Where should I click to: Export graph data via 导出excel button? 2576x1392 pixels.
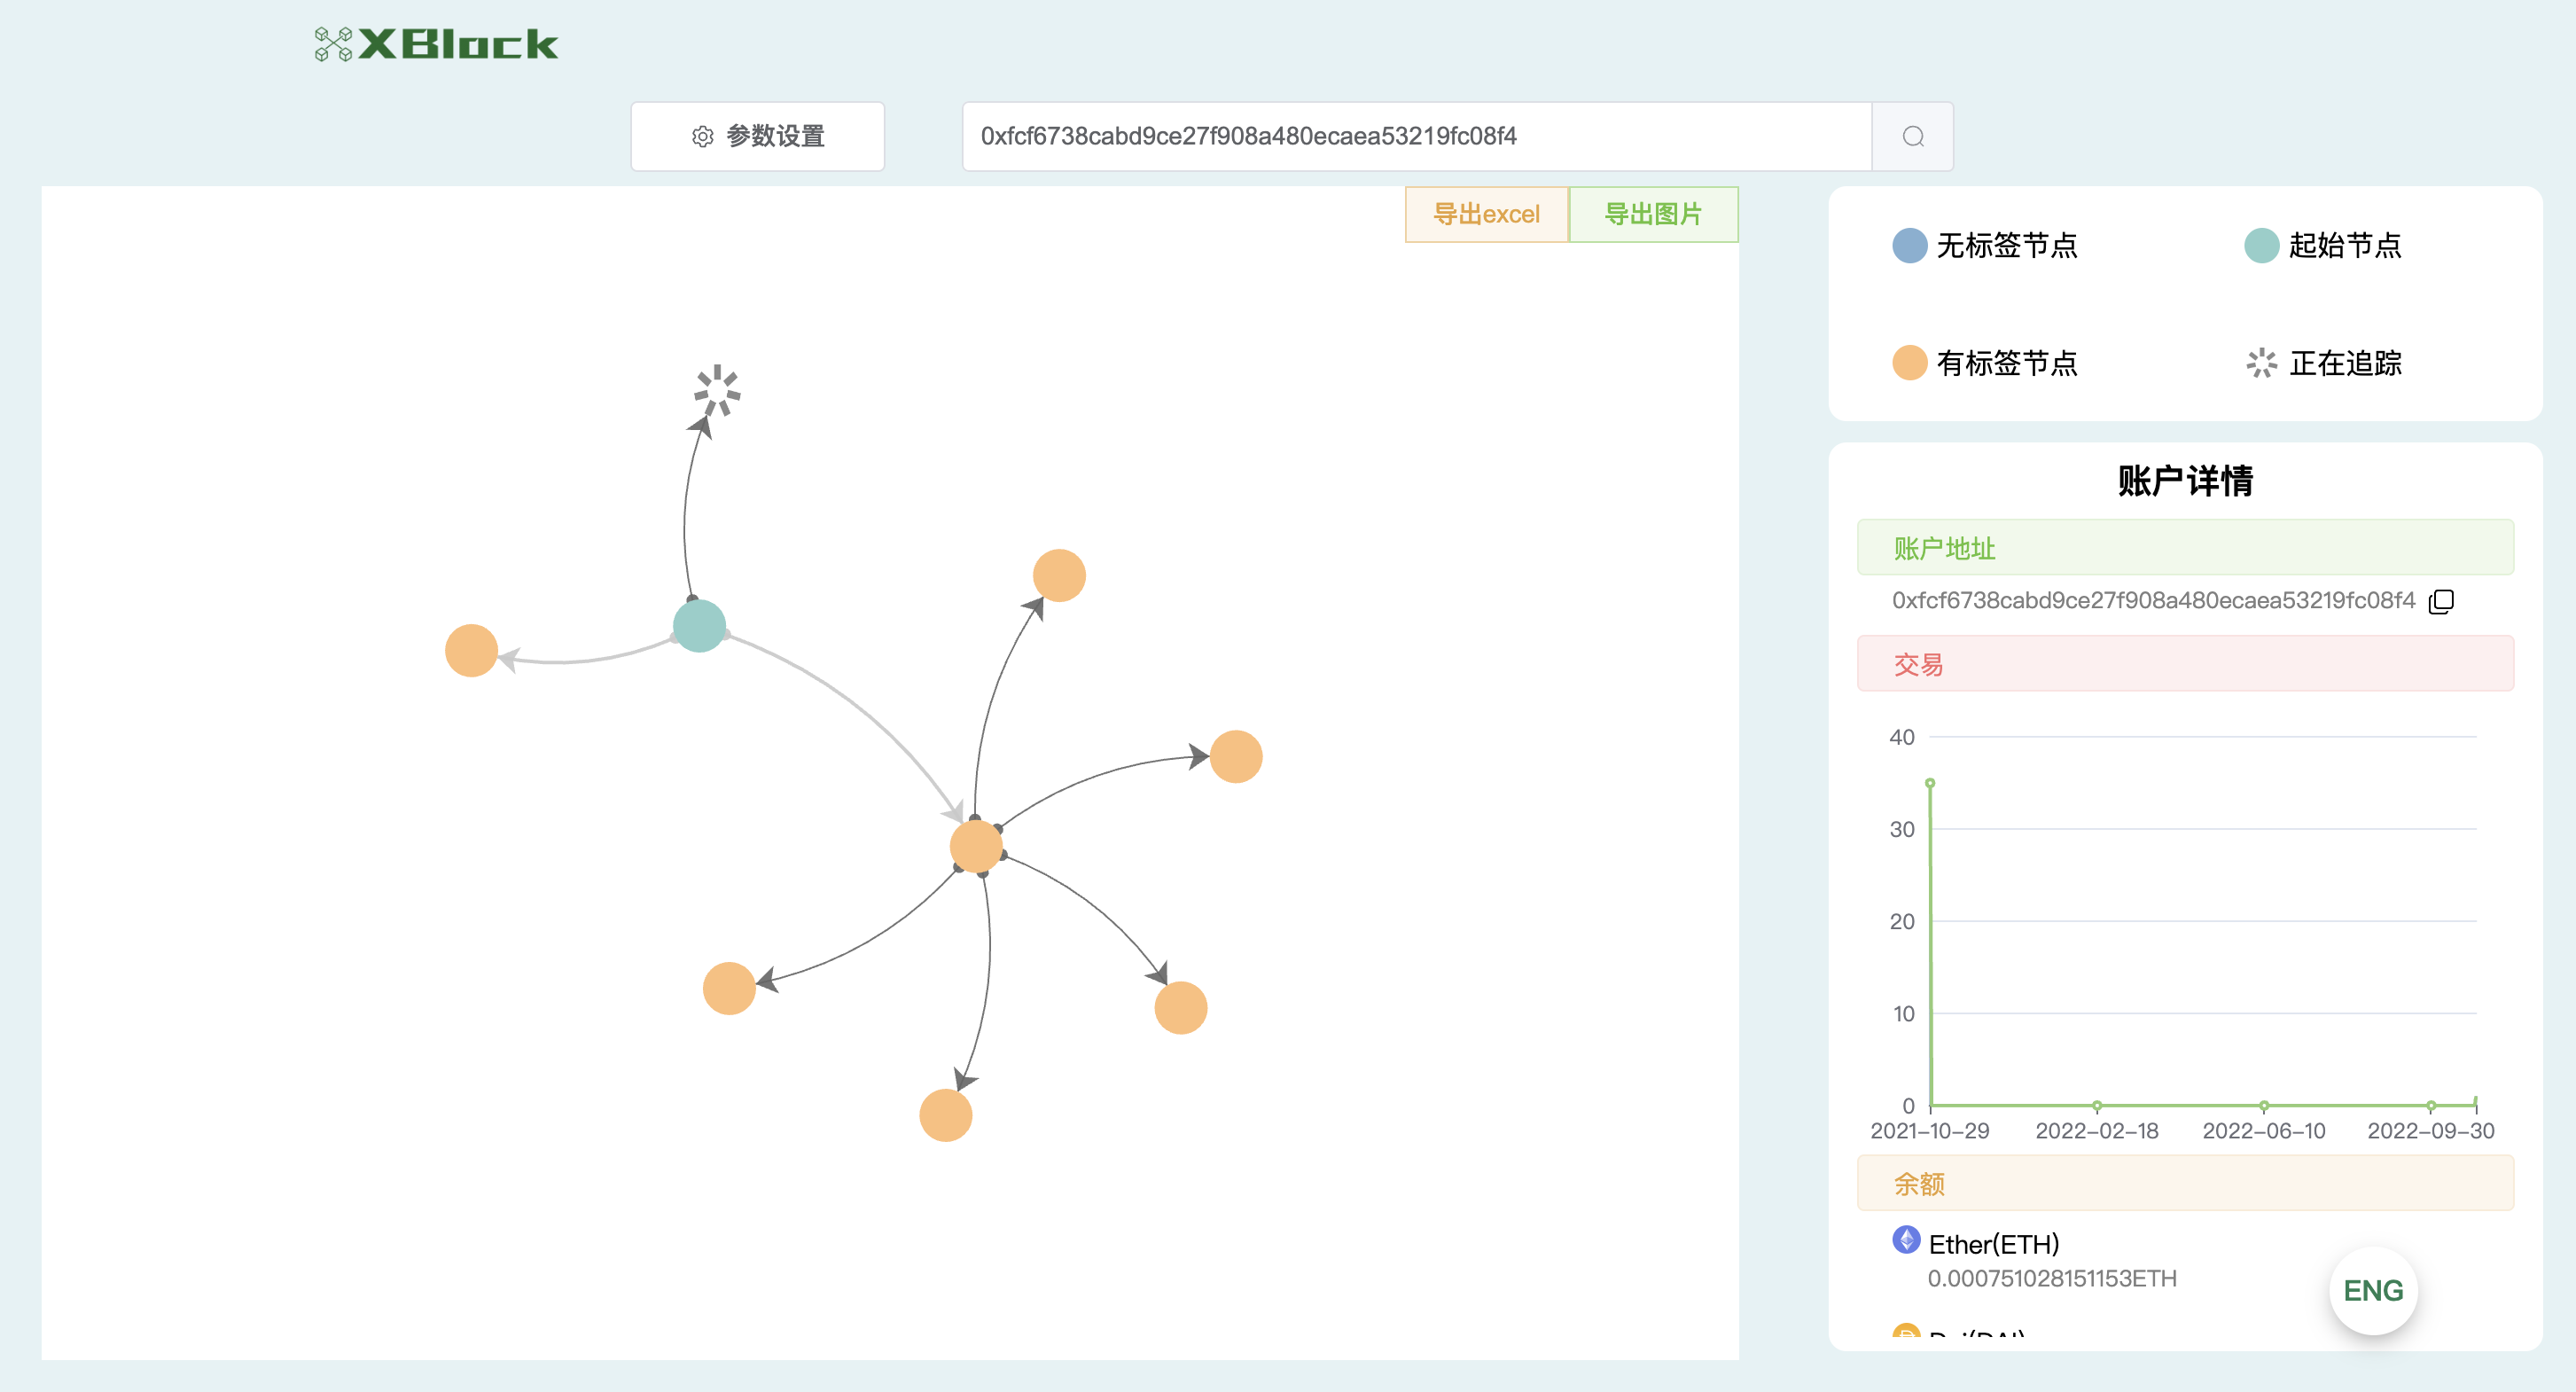(x=1486, y=214)
